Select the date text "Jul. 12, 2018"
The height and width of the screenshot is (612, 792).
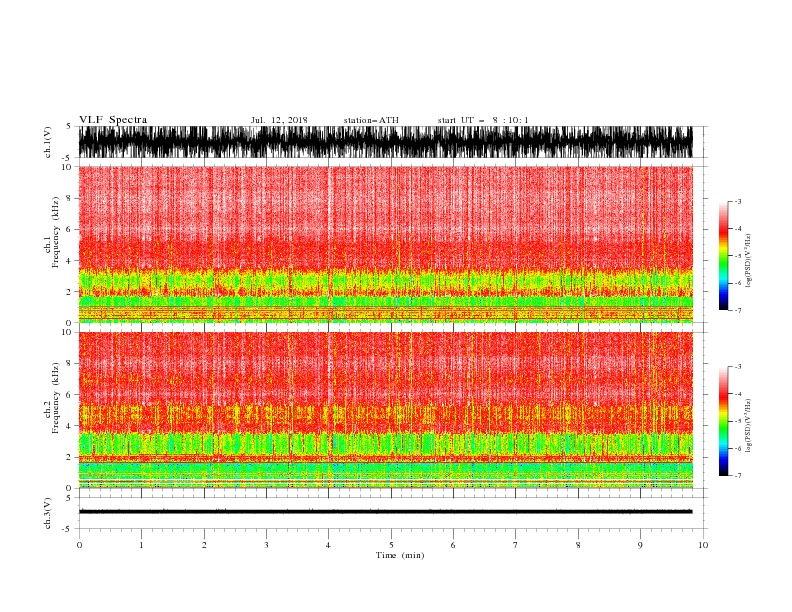pyautogui.click(x=279, y=120)
